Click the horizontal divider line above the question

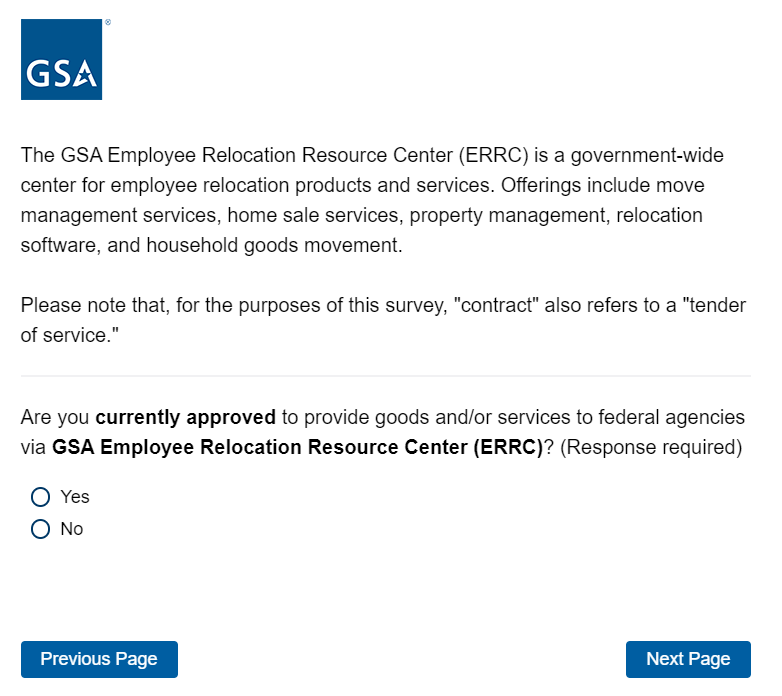386,376
